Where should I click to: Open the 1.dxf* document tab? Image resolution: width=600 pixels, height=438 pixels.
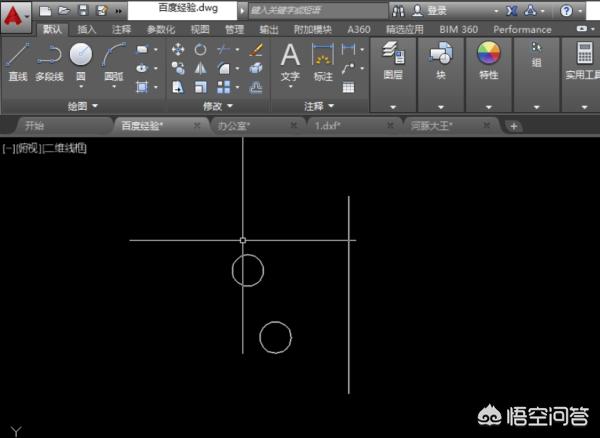[329, 126]
